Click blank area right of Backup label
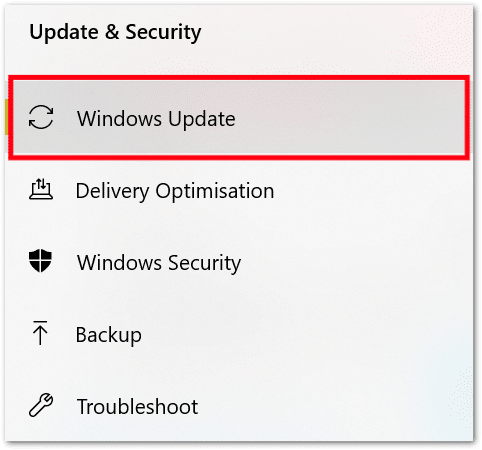The height and width of the screenshot is (450, 482). pos(305,335)
